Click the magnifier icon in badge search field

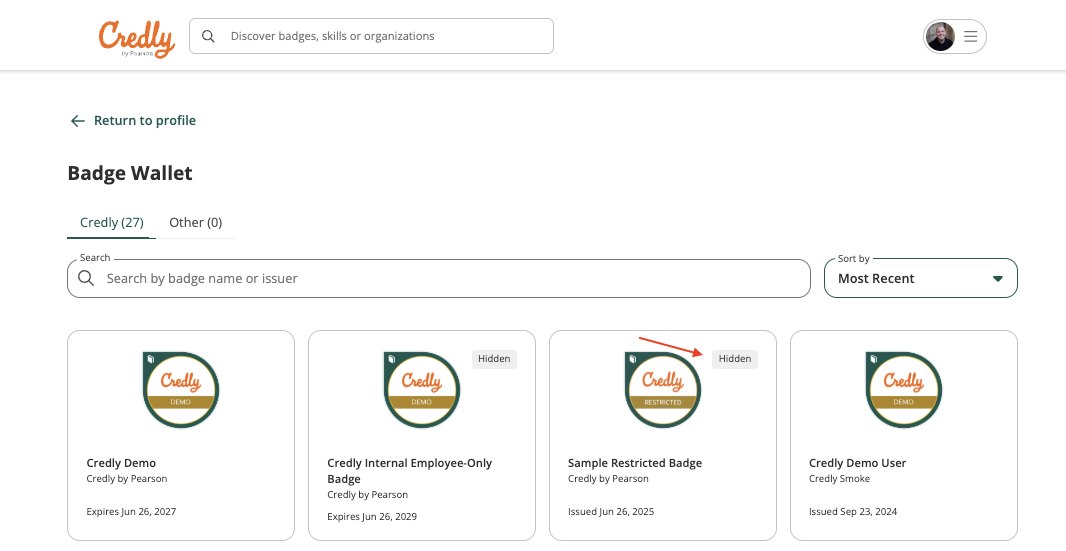coord(86,278)
